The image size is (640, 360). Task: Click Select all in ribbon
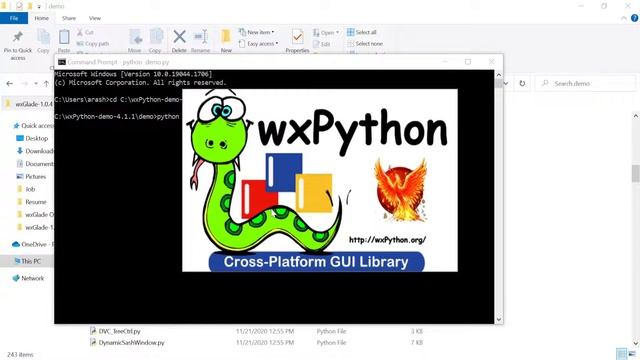[x=362, y=32]
